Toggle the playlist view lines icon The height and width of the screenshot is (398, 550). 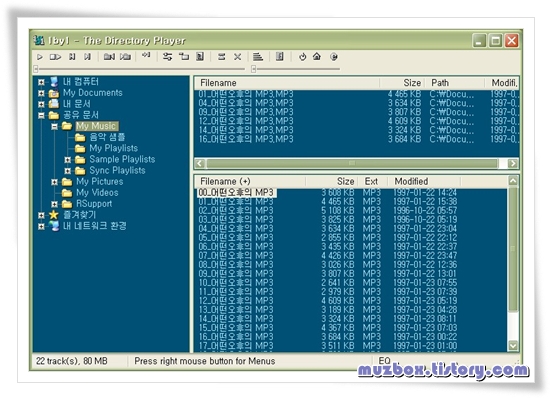click(258, 57)
